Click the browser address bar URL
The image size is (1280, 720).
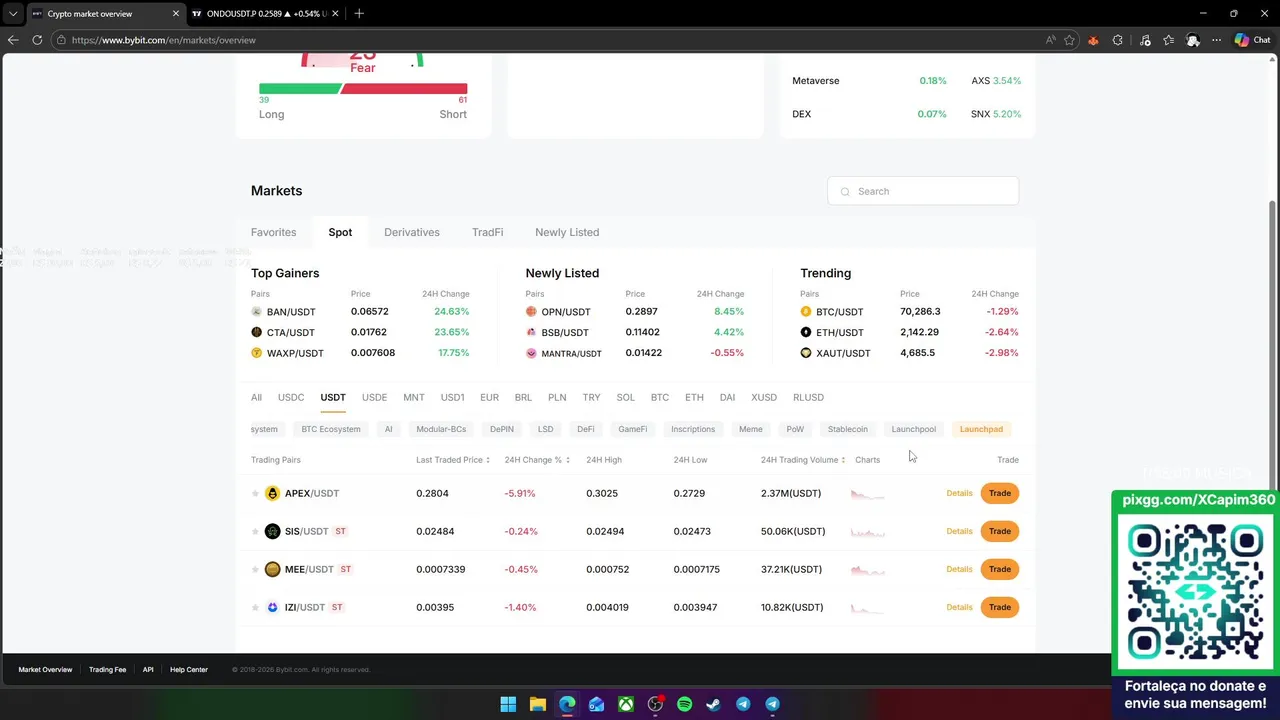point(164,40)
